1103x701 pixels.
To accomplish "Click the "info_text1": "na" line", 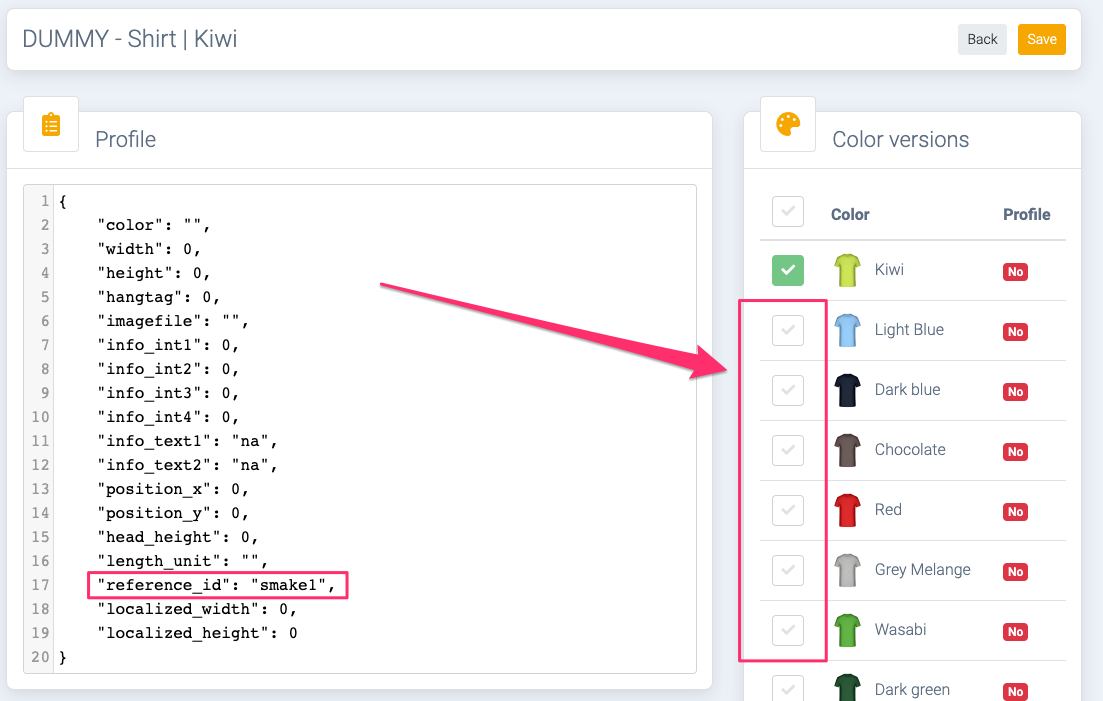I will pyautogui.click(x=187, y=441).
